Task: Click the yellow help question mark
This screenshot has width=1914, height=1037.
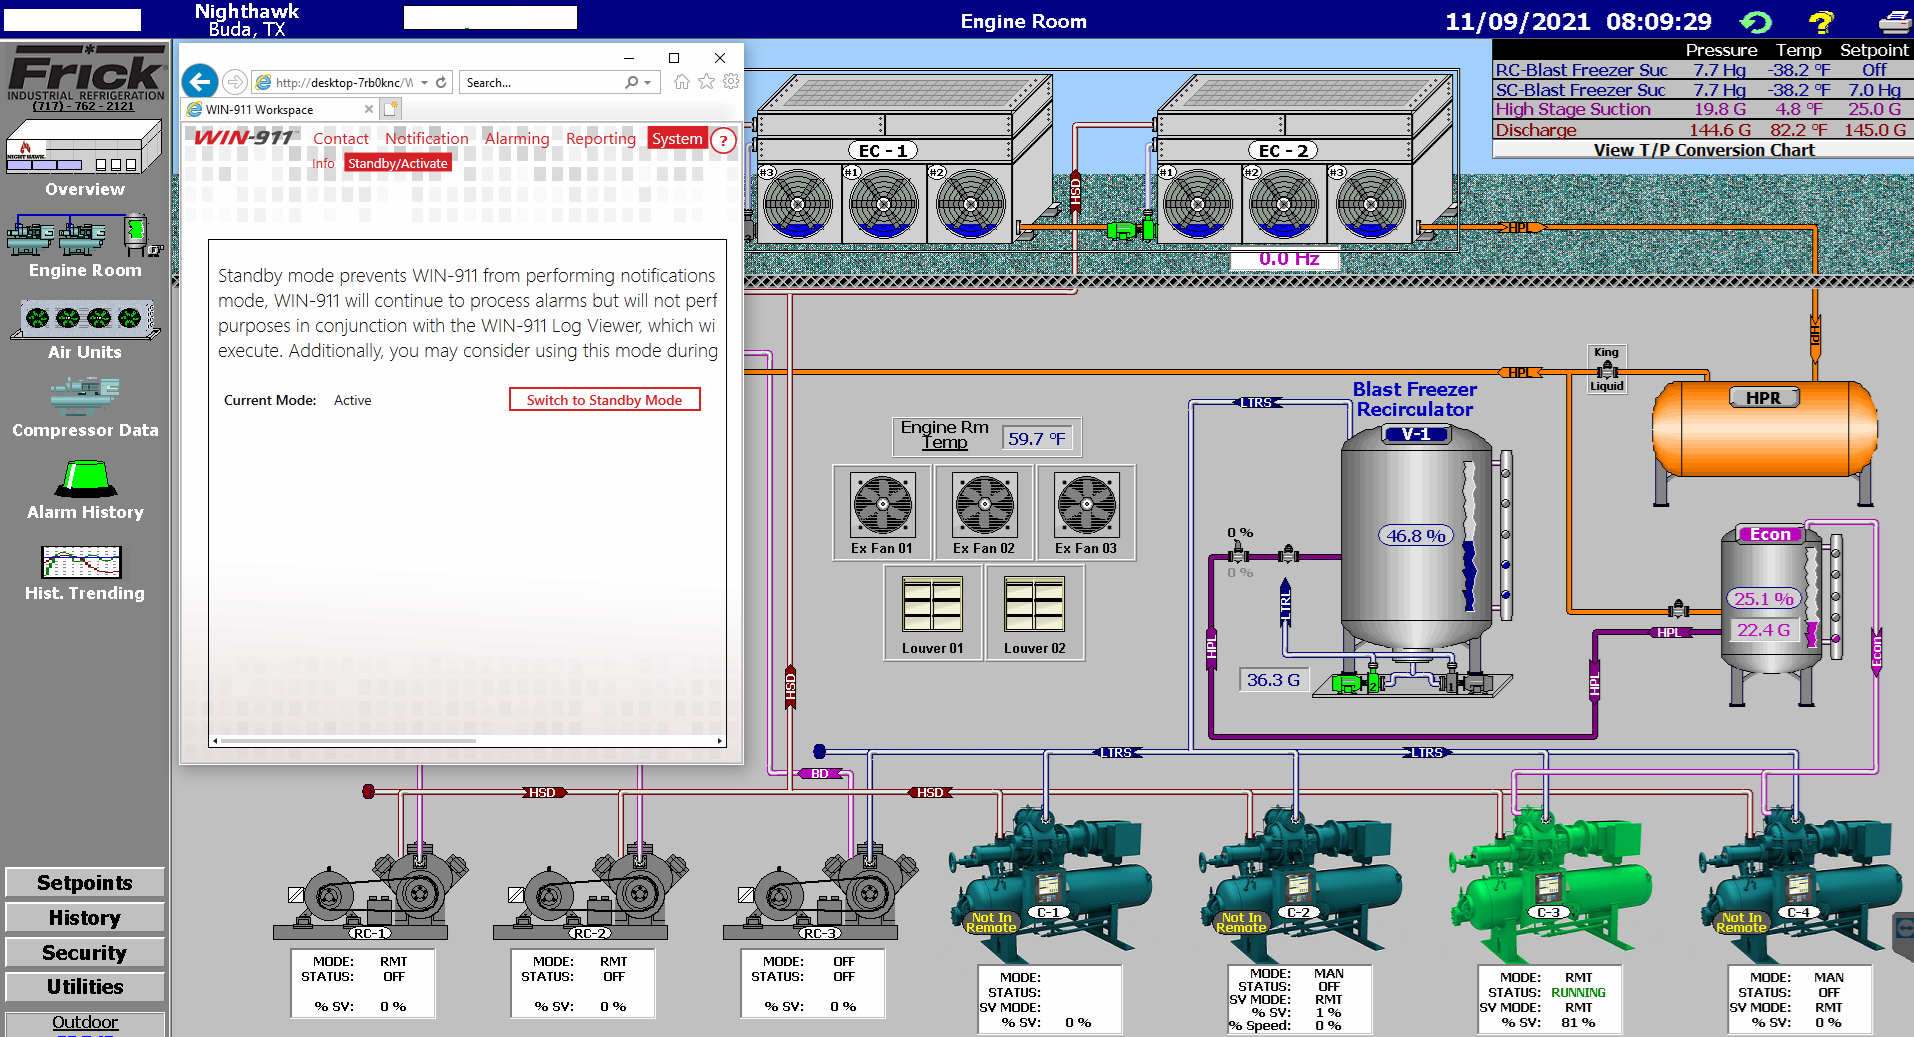Action: [x=1822, y=21]
